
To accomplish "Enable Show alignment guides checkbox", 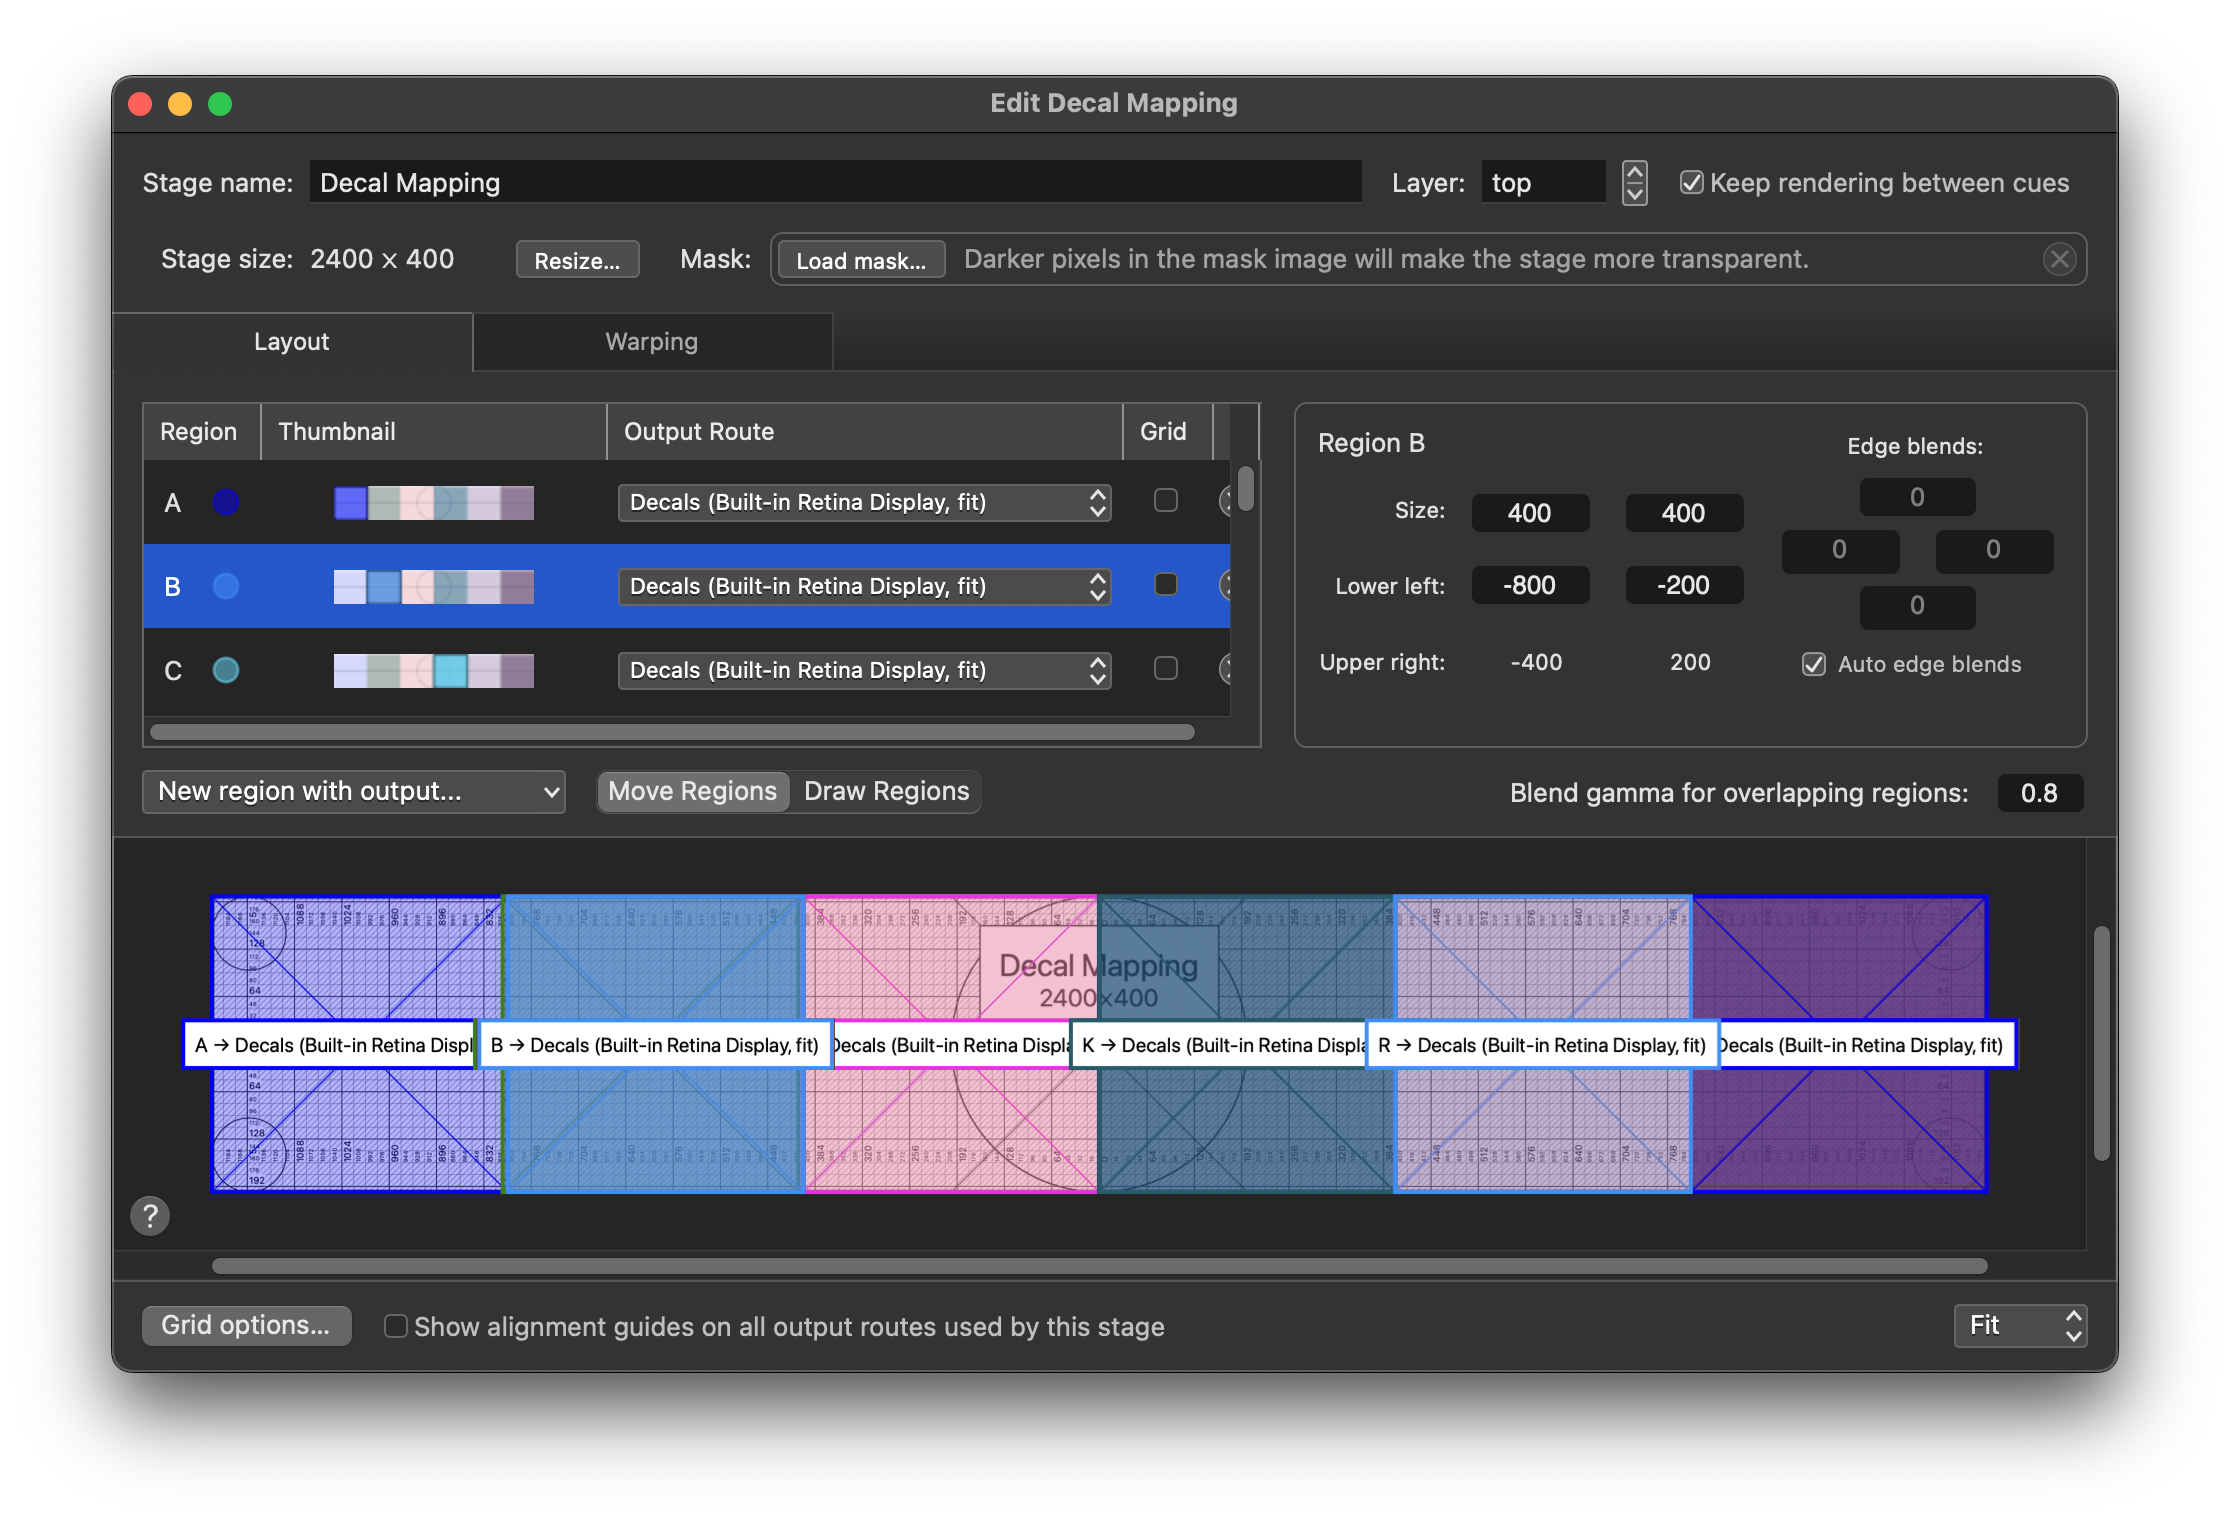I will [396, 1326].
